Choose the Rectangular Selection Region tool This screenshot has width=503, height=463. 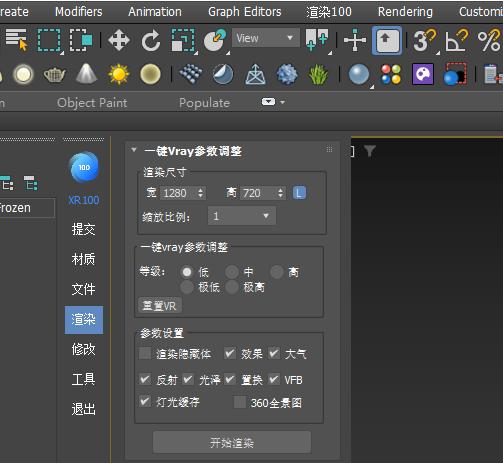tap(49, 40)
